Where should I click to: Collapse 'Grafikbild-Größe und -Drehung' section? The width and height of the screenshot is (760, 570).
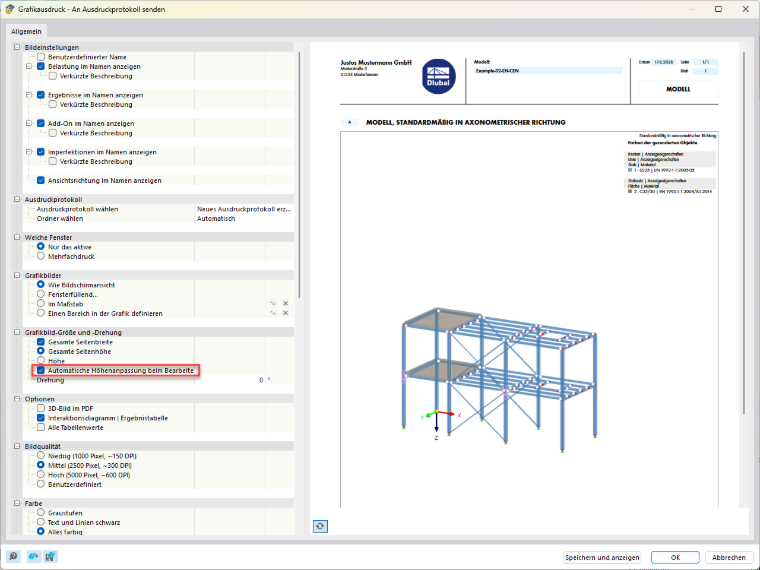coord(17,332)
